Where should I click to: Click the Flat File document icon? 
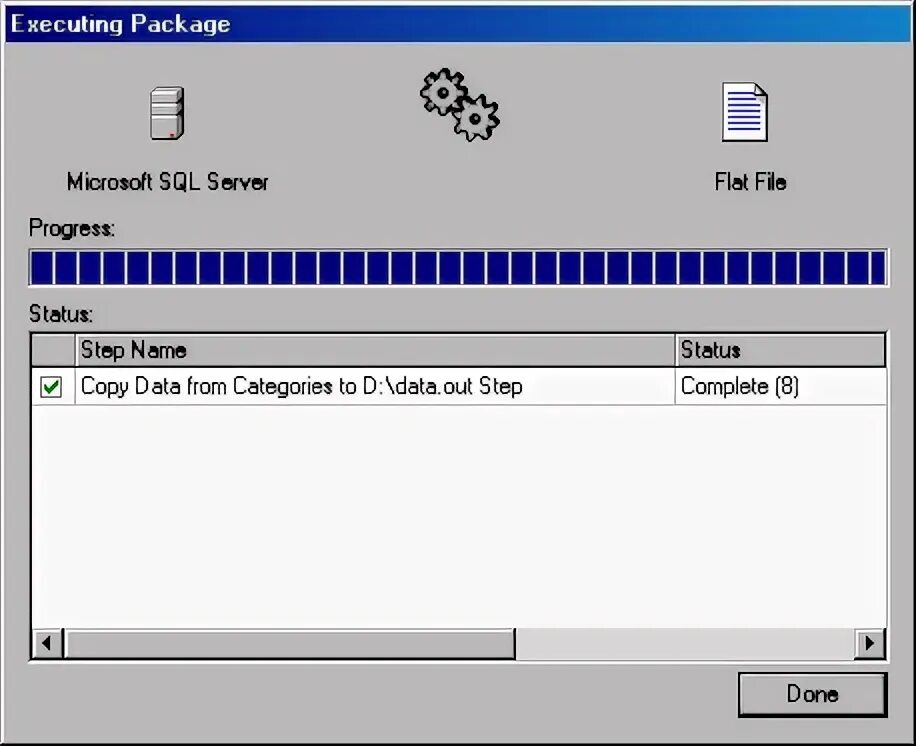(x=745, y=112)
